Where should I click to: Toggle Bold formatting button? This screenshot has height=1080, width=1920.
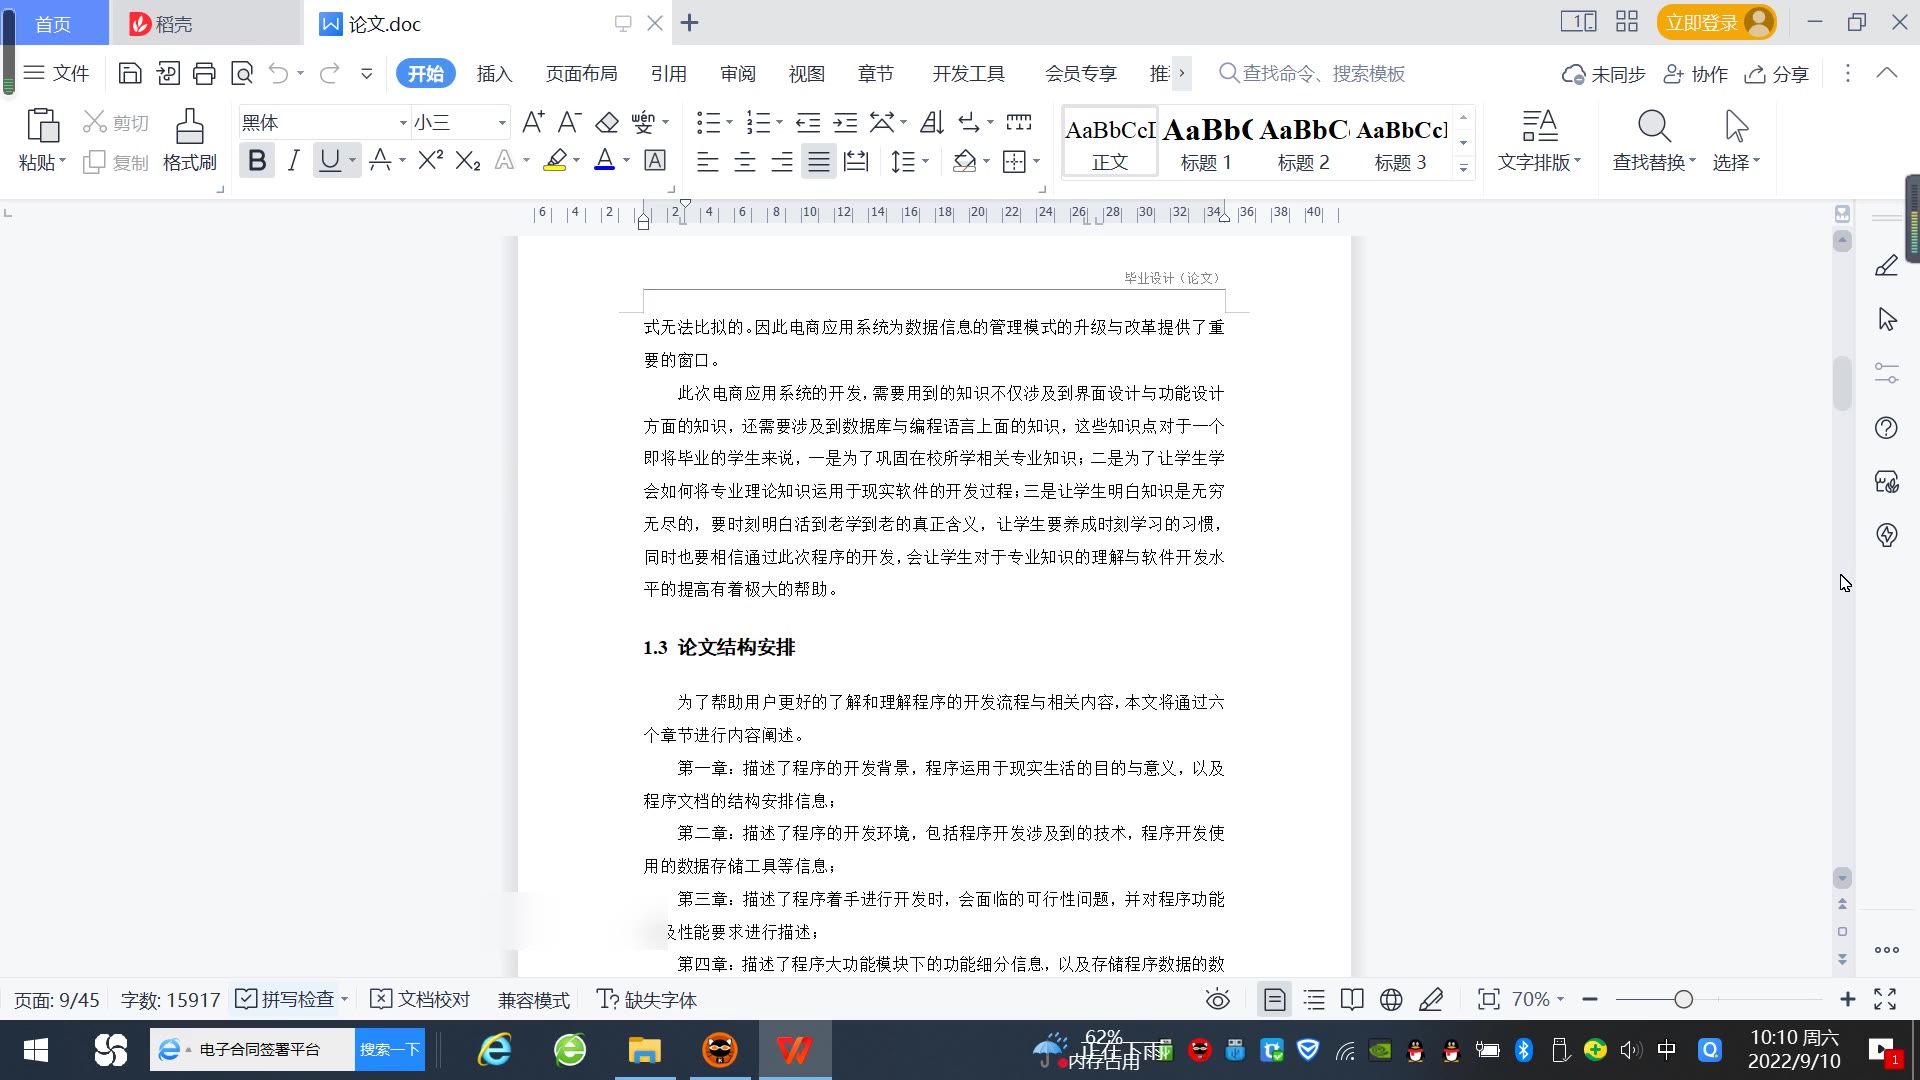click(257, 161)
